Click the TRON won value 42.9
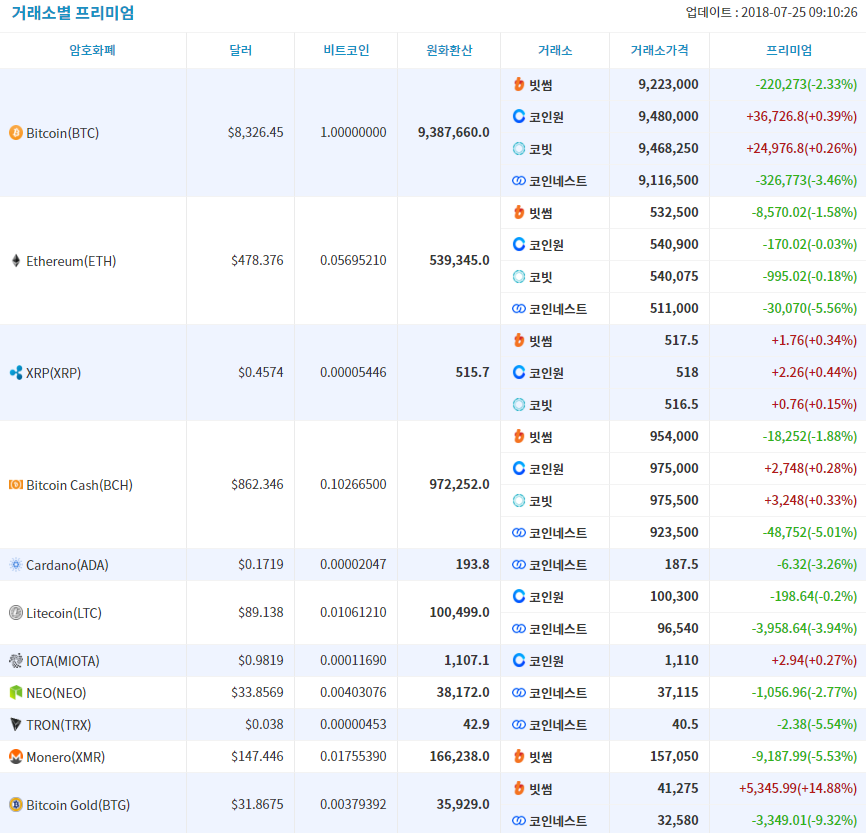This screenshot has height=833, width=866. [476, 724]
